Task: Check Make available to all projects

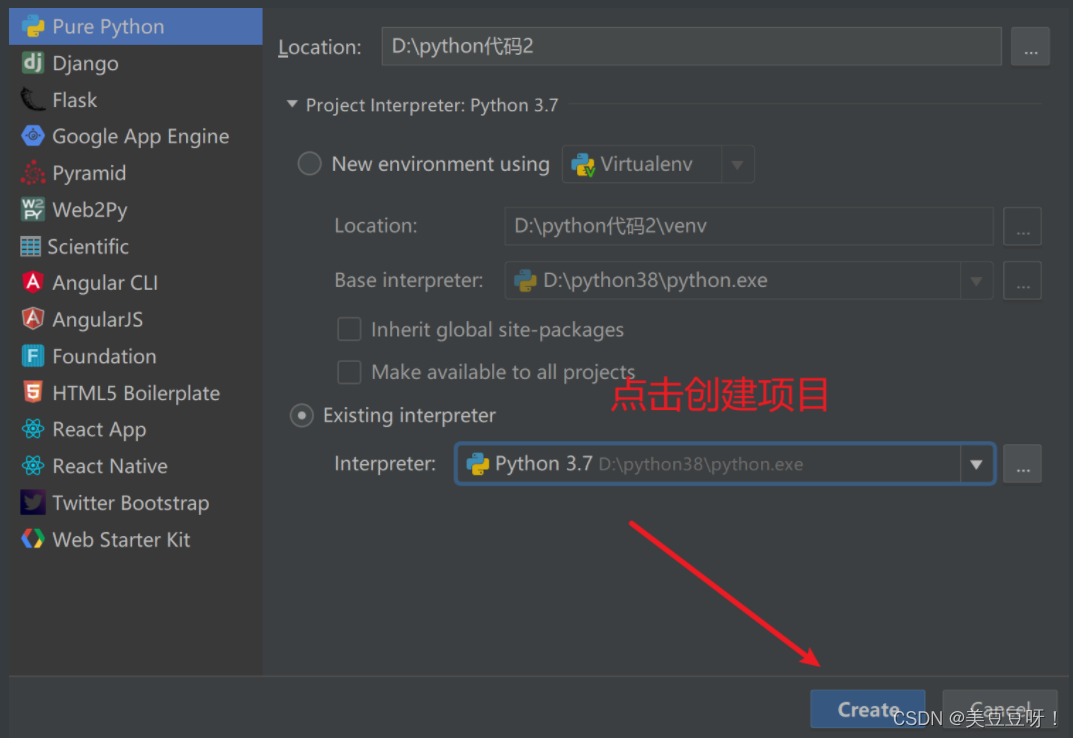Action: [x=350, y=372]
